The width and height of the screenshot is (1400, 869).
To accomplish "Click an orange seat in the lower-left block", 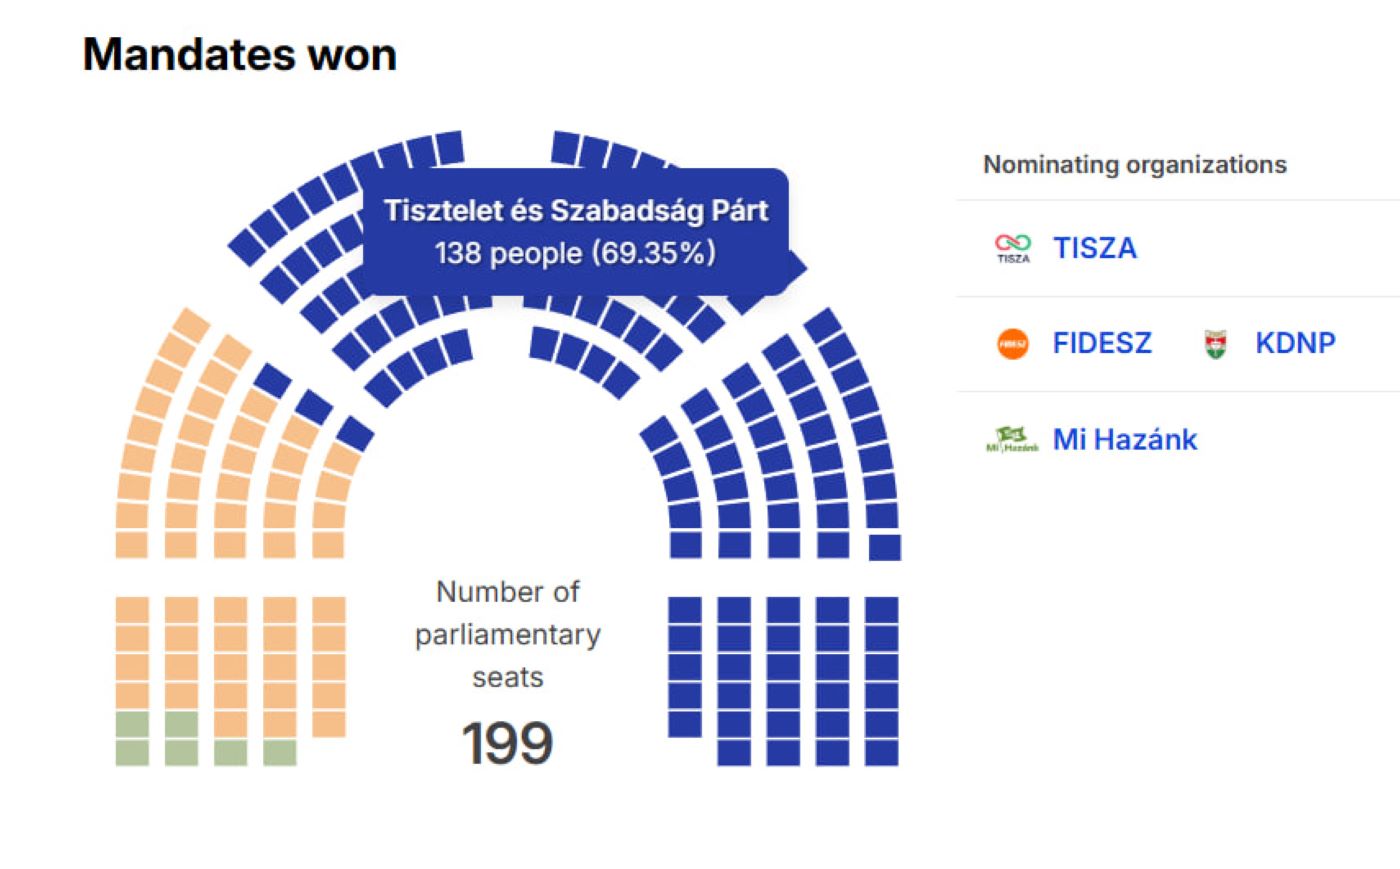I will (x=230, y=639).
